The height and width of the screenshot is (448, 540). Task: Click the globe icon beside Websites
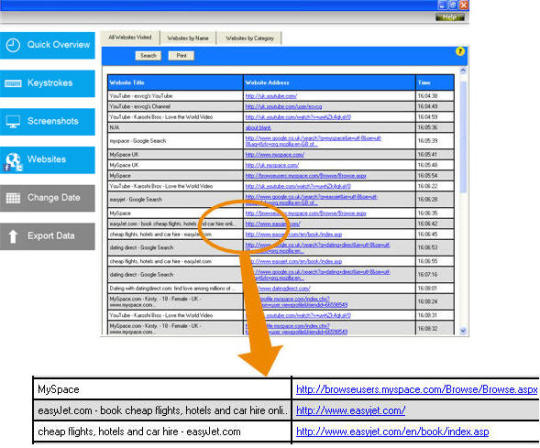(13, 162)
